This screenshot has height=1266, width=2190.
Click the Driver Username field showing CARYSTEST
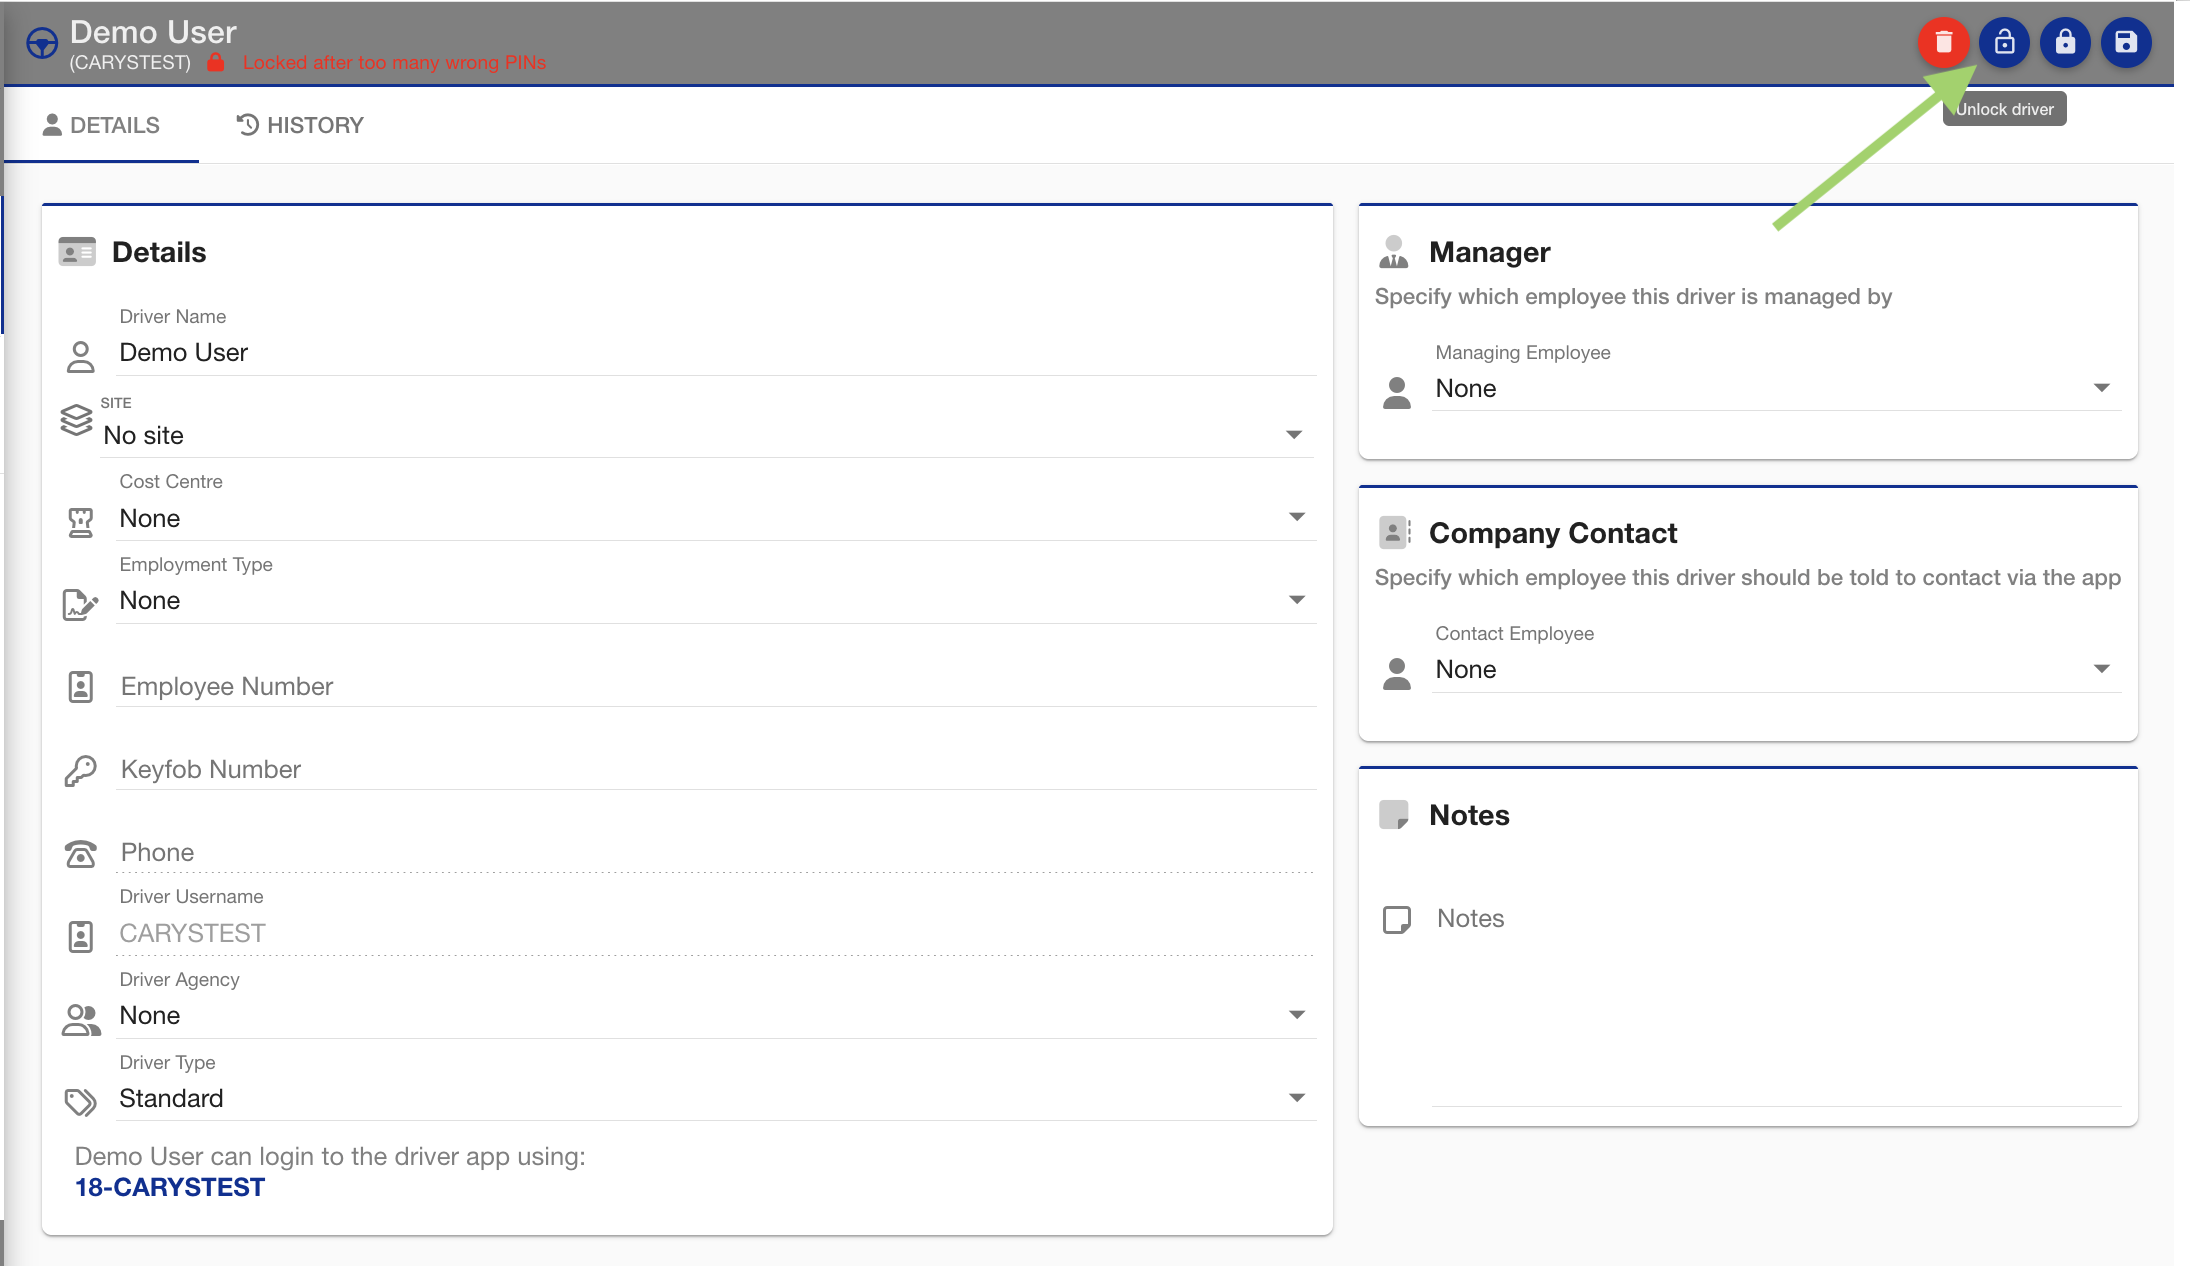click(x=716, y=933)
